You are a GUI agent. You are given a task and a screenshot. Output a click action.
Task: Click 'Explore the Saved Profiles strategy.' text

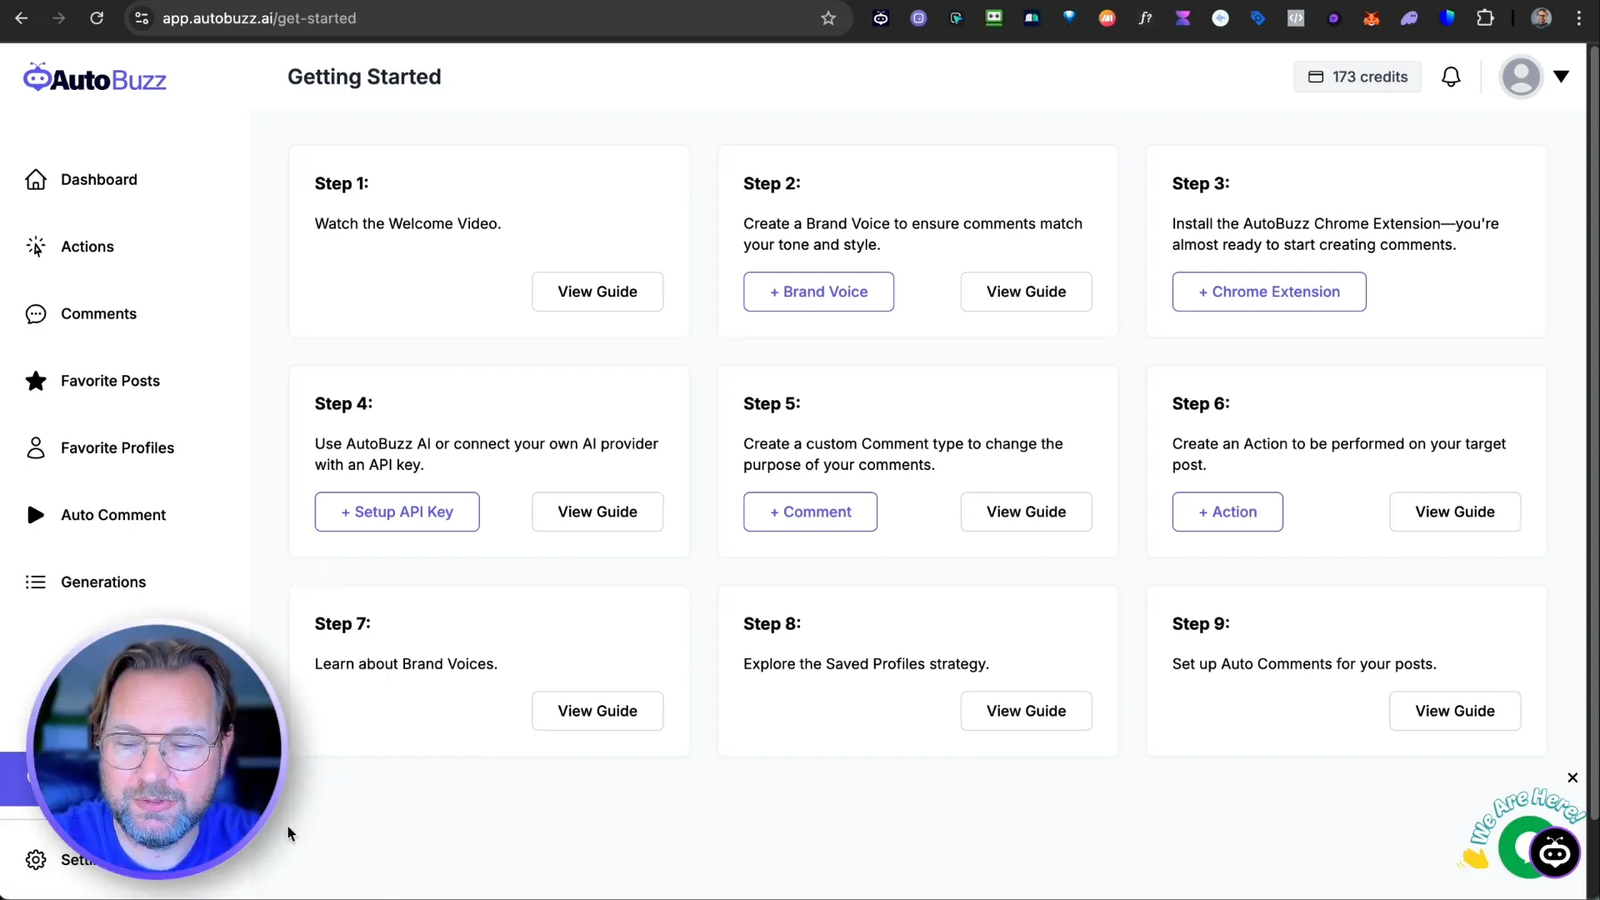866,664
